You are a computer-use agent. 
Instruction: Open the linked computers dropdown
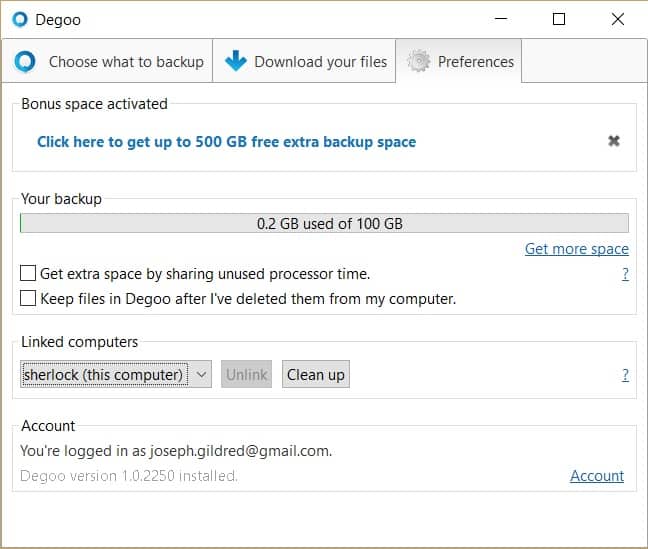116,375
